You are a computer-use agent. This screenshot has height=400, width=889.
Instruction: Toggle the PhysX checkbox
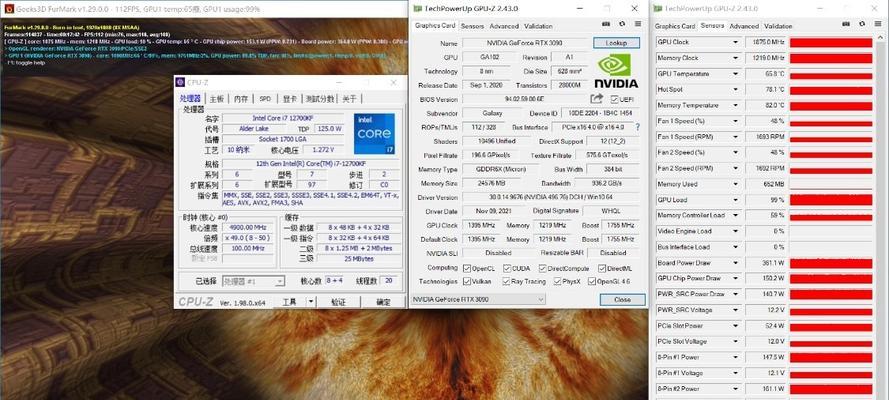click(557, 281)
